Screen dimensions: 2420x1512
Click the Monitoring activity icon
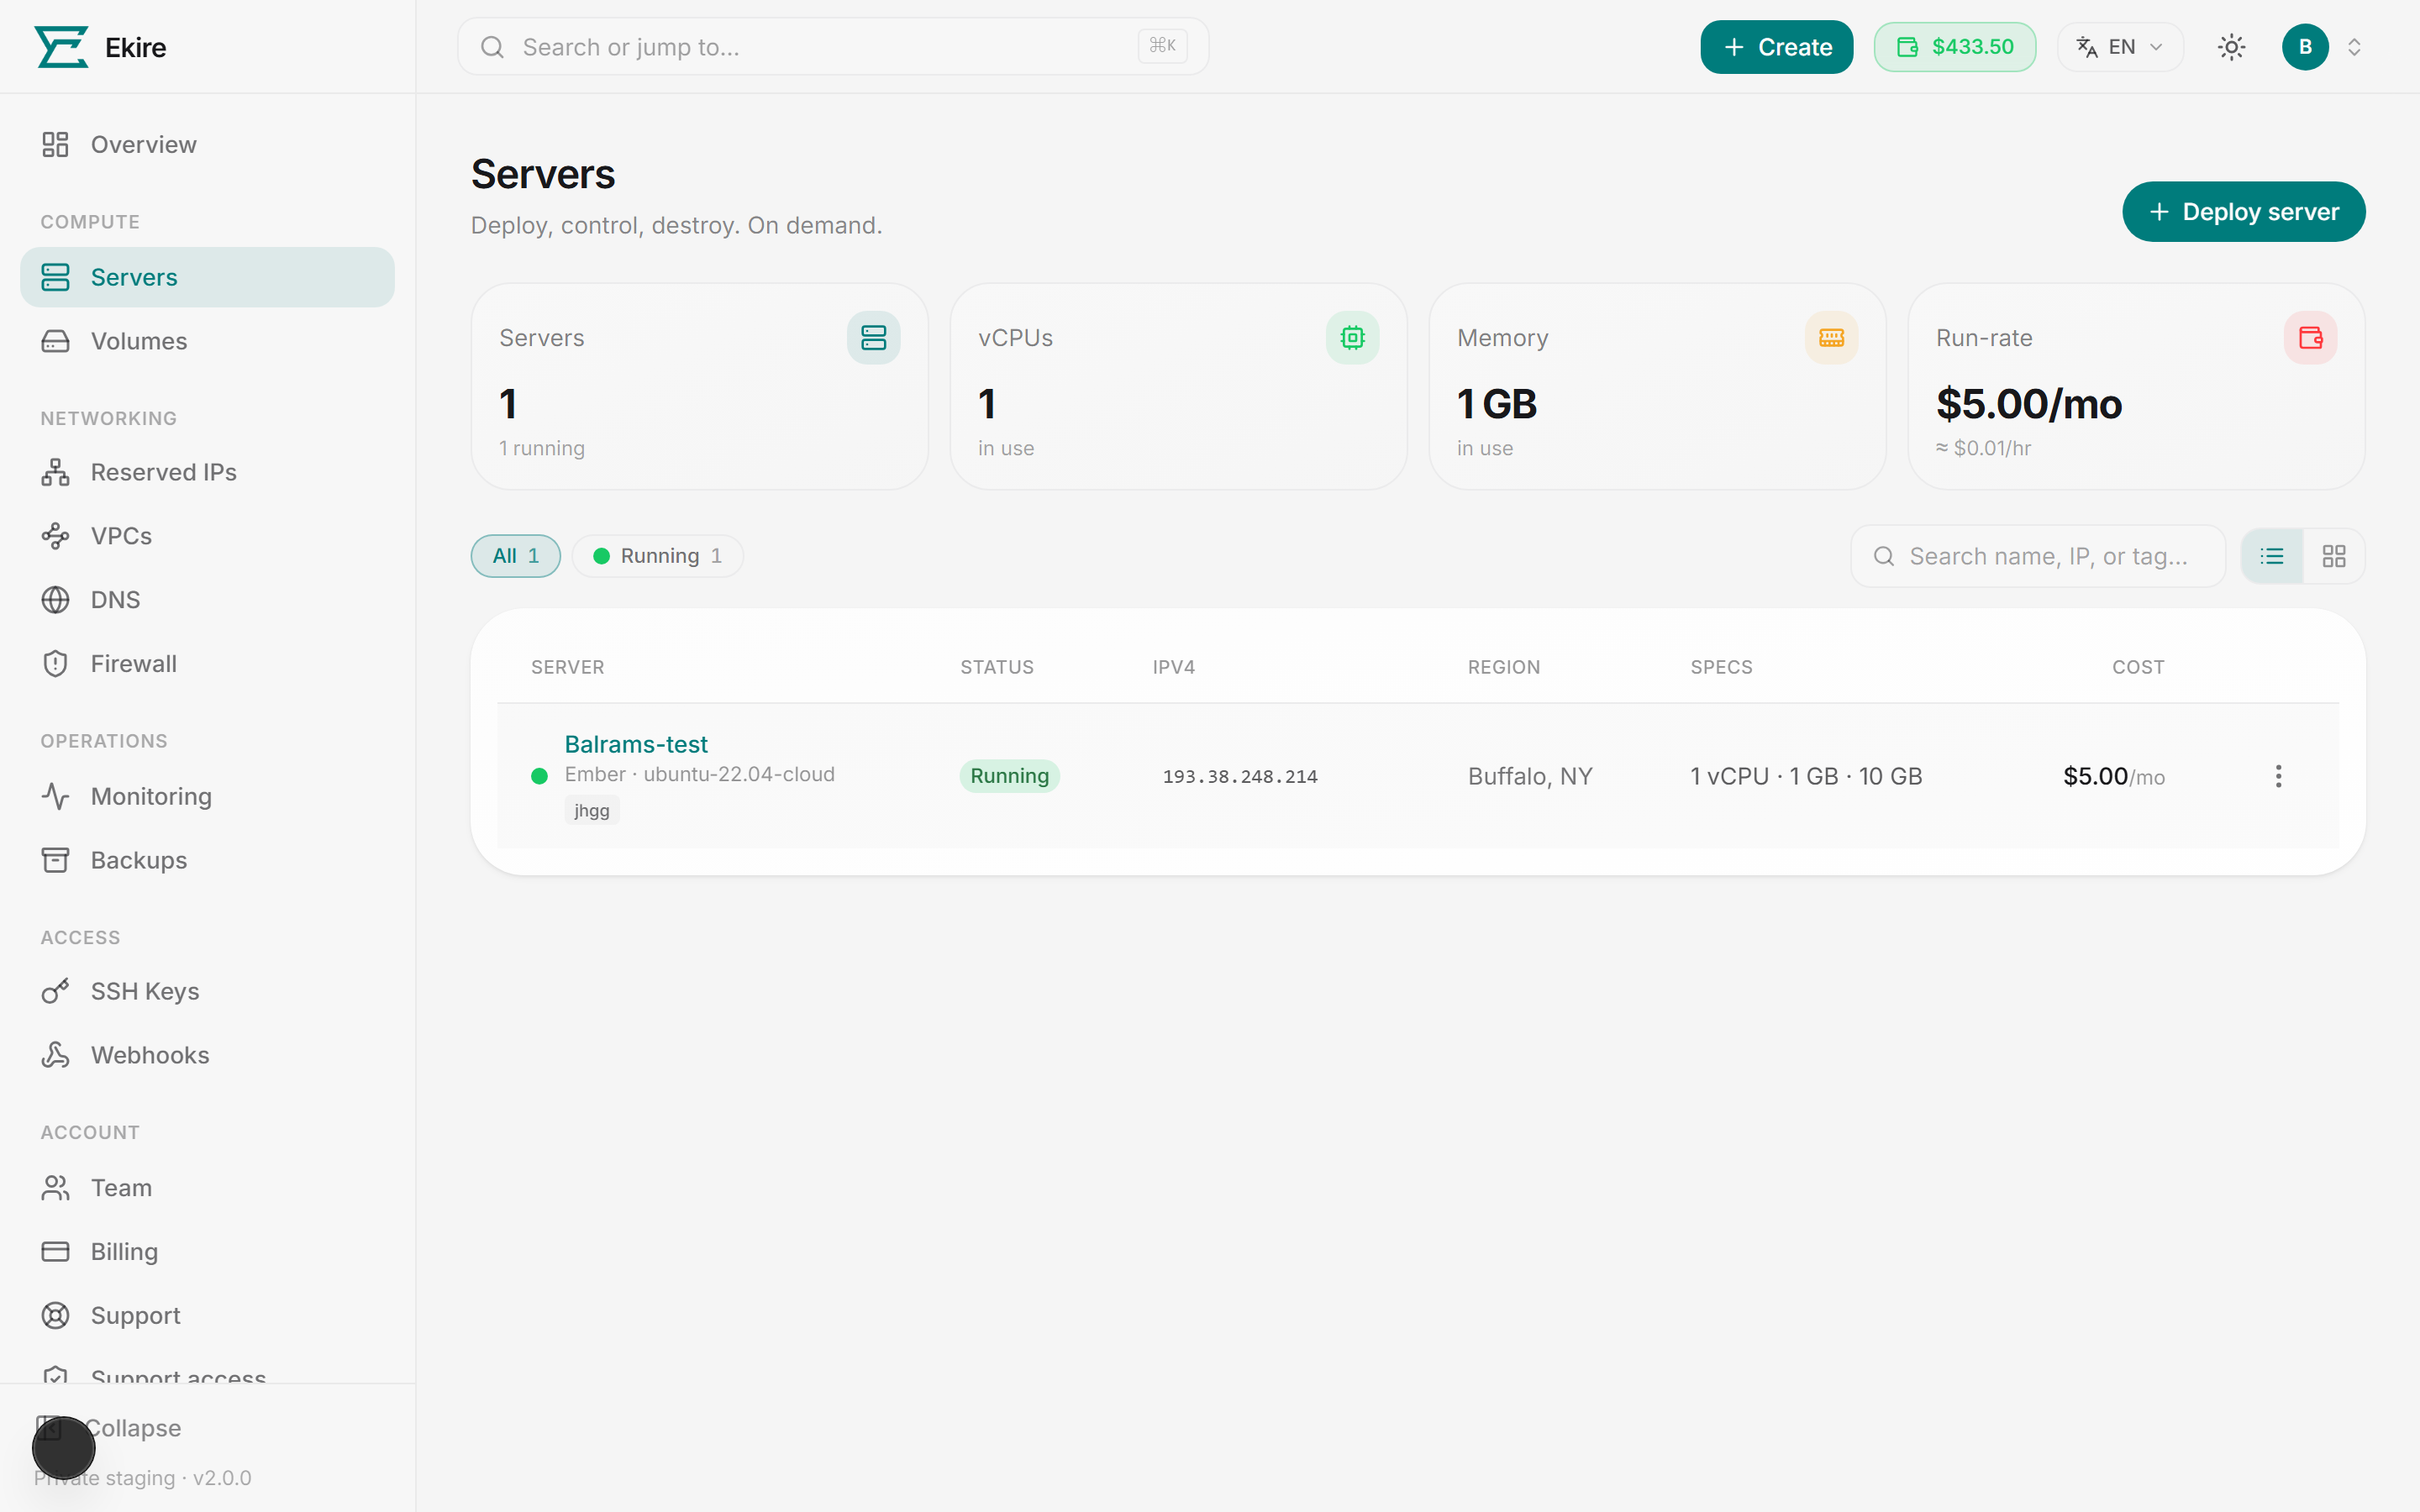coord(55,796)
